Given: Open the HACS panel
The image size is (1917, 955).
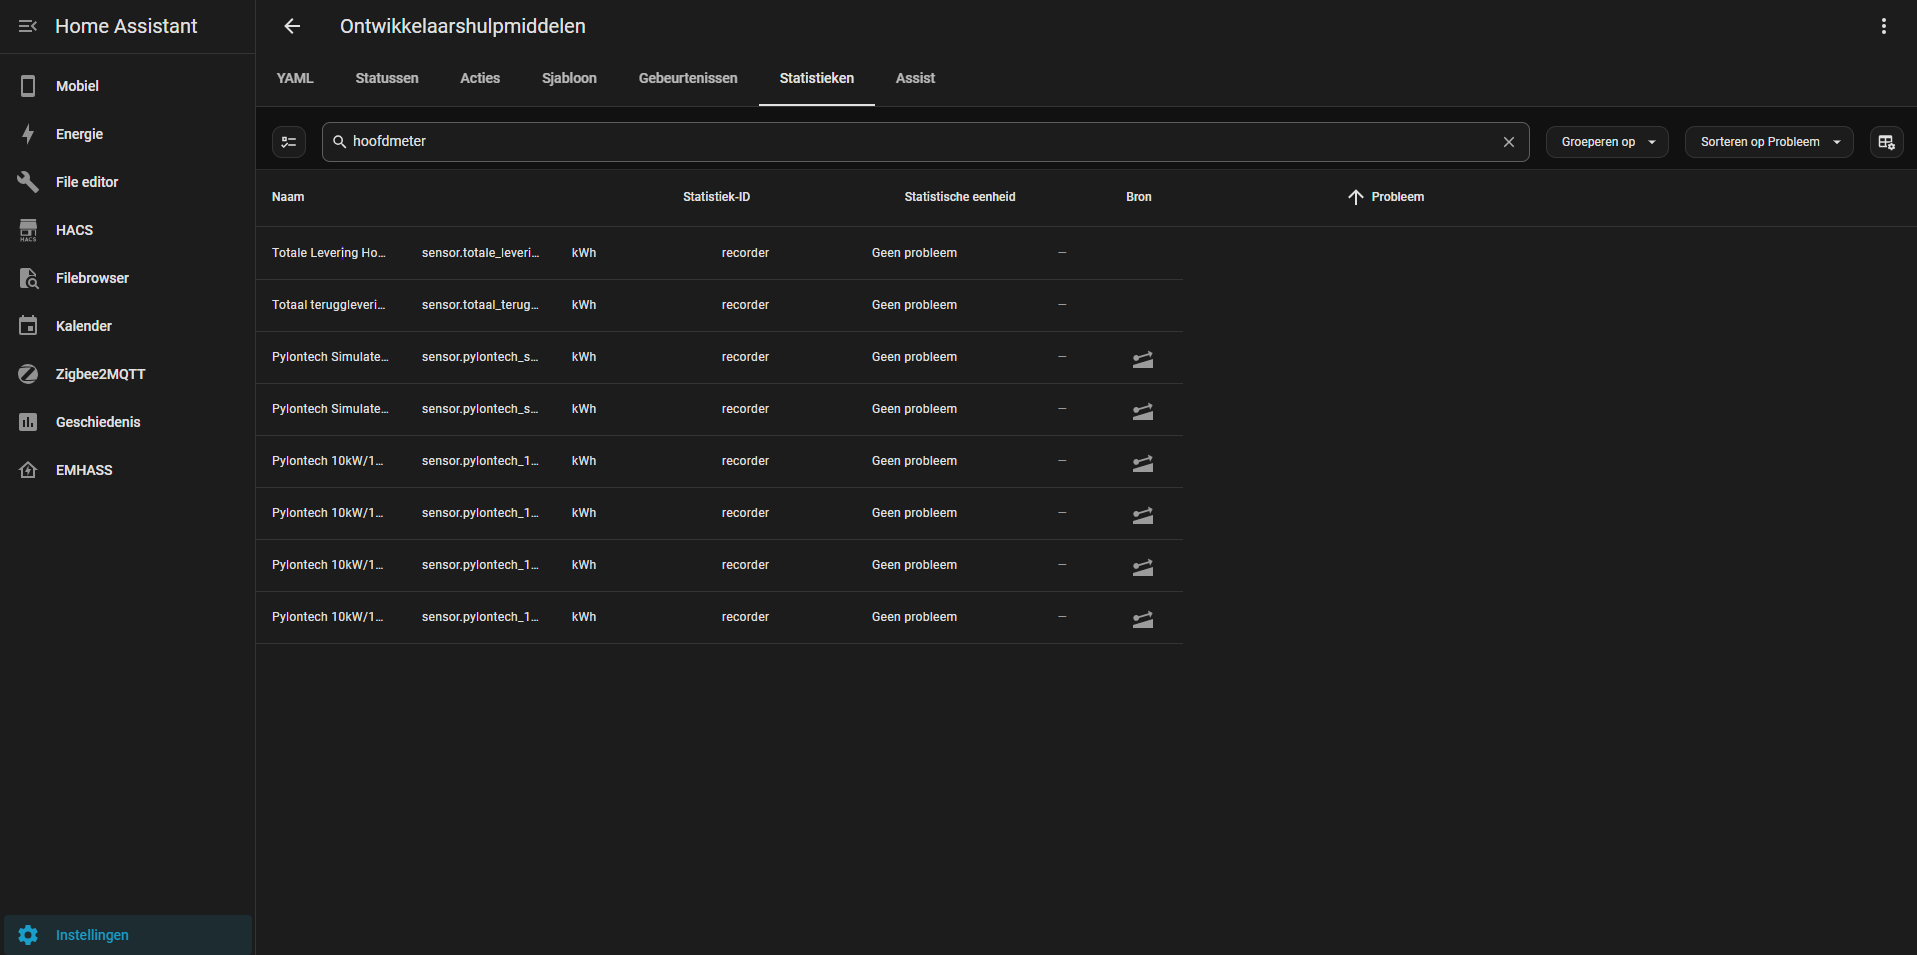Looking at the screenshot, I should coord(127,230).
